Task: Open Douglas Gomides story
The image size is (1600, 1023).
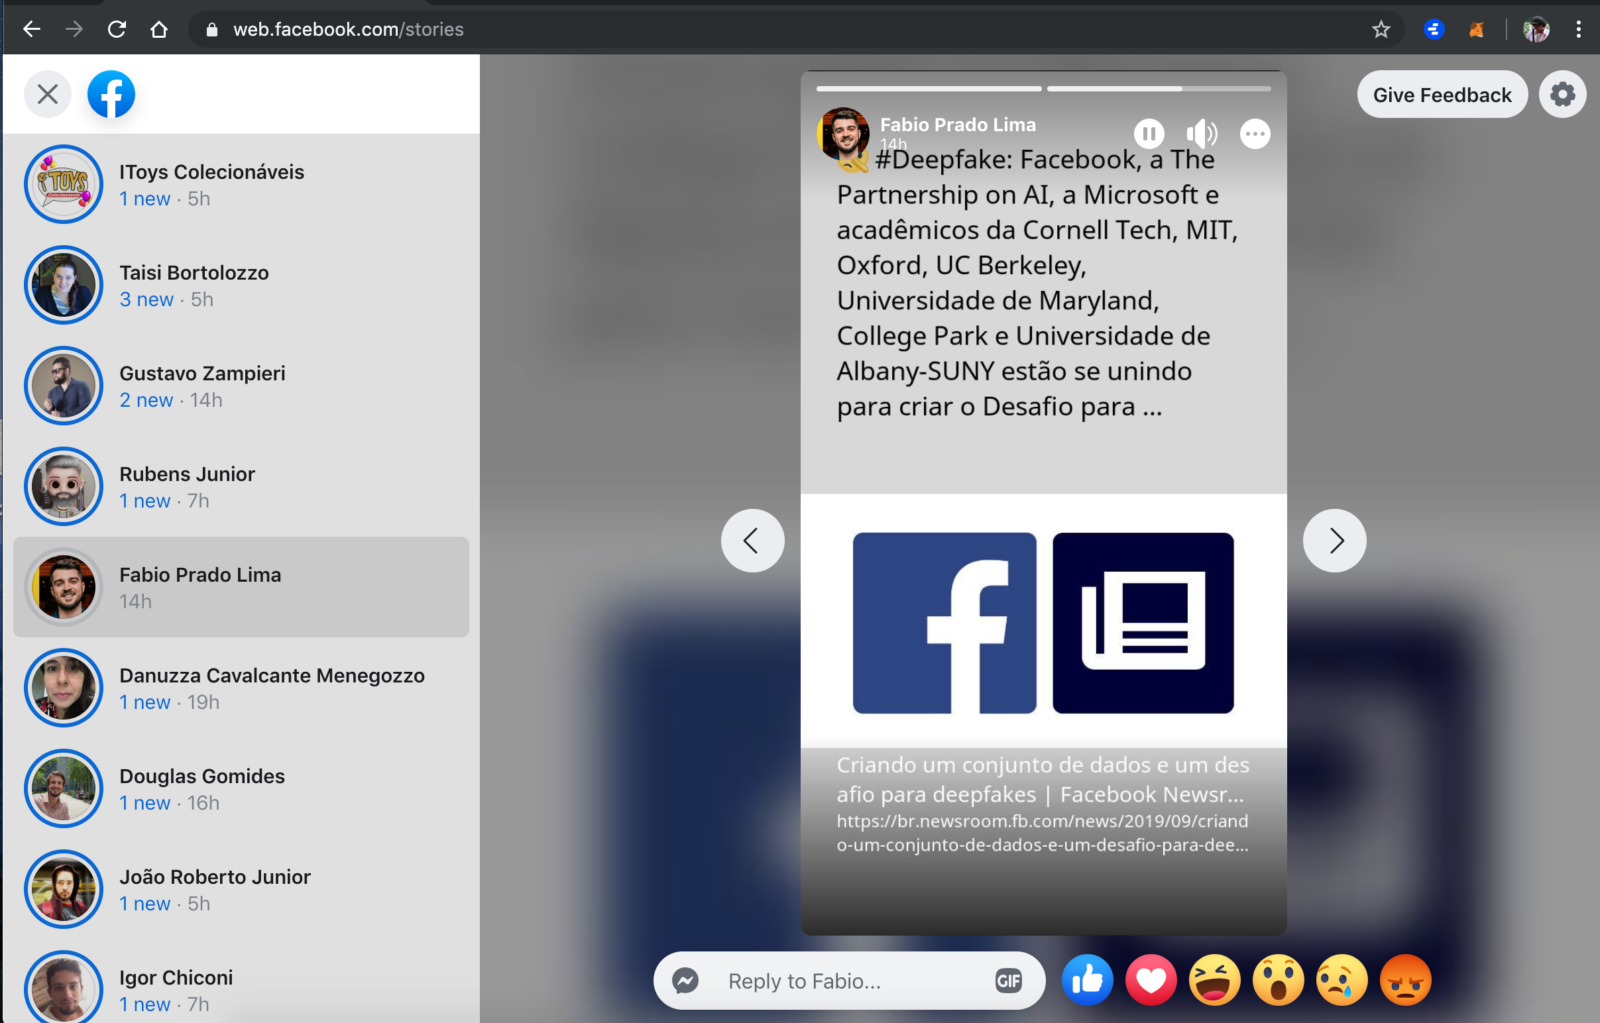Action: [x=241, y=789]
